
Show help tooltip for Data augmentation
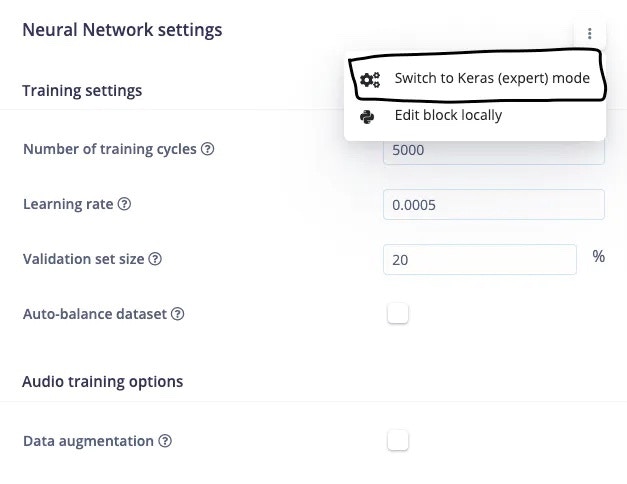click(165, 441)
